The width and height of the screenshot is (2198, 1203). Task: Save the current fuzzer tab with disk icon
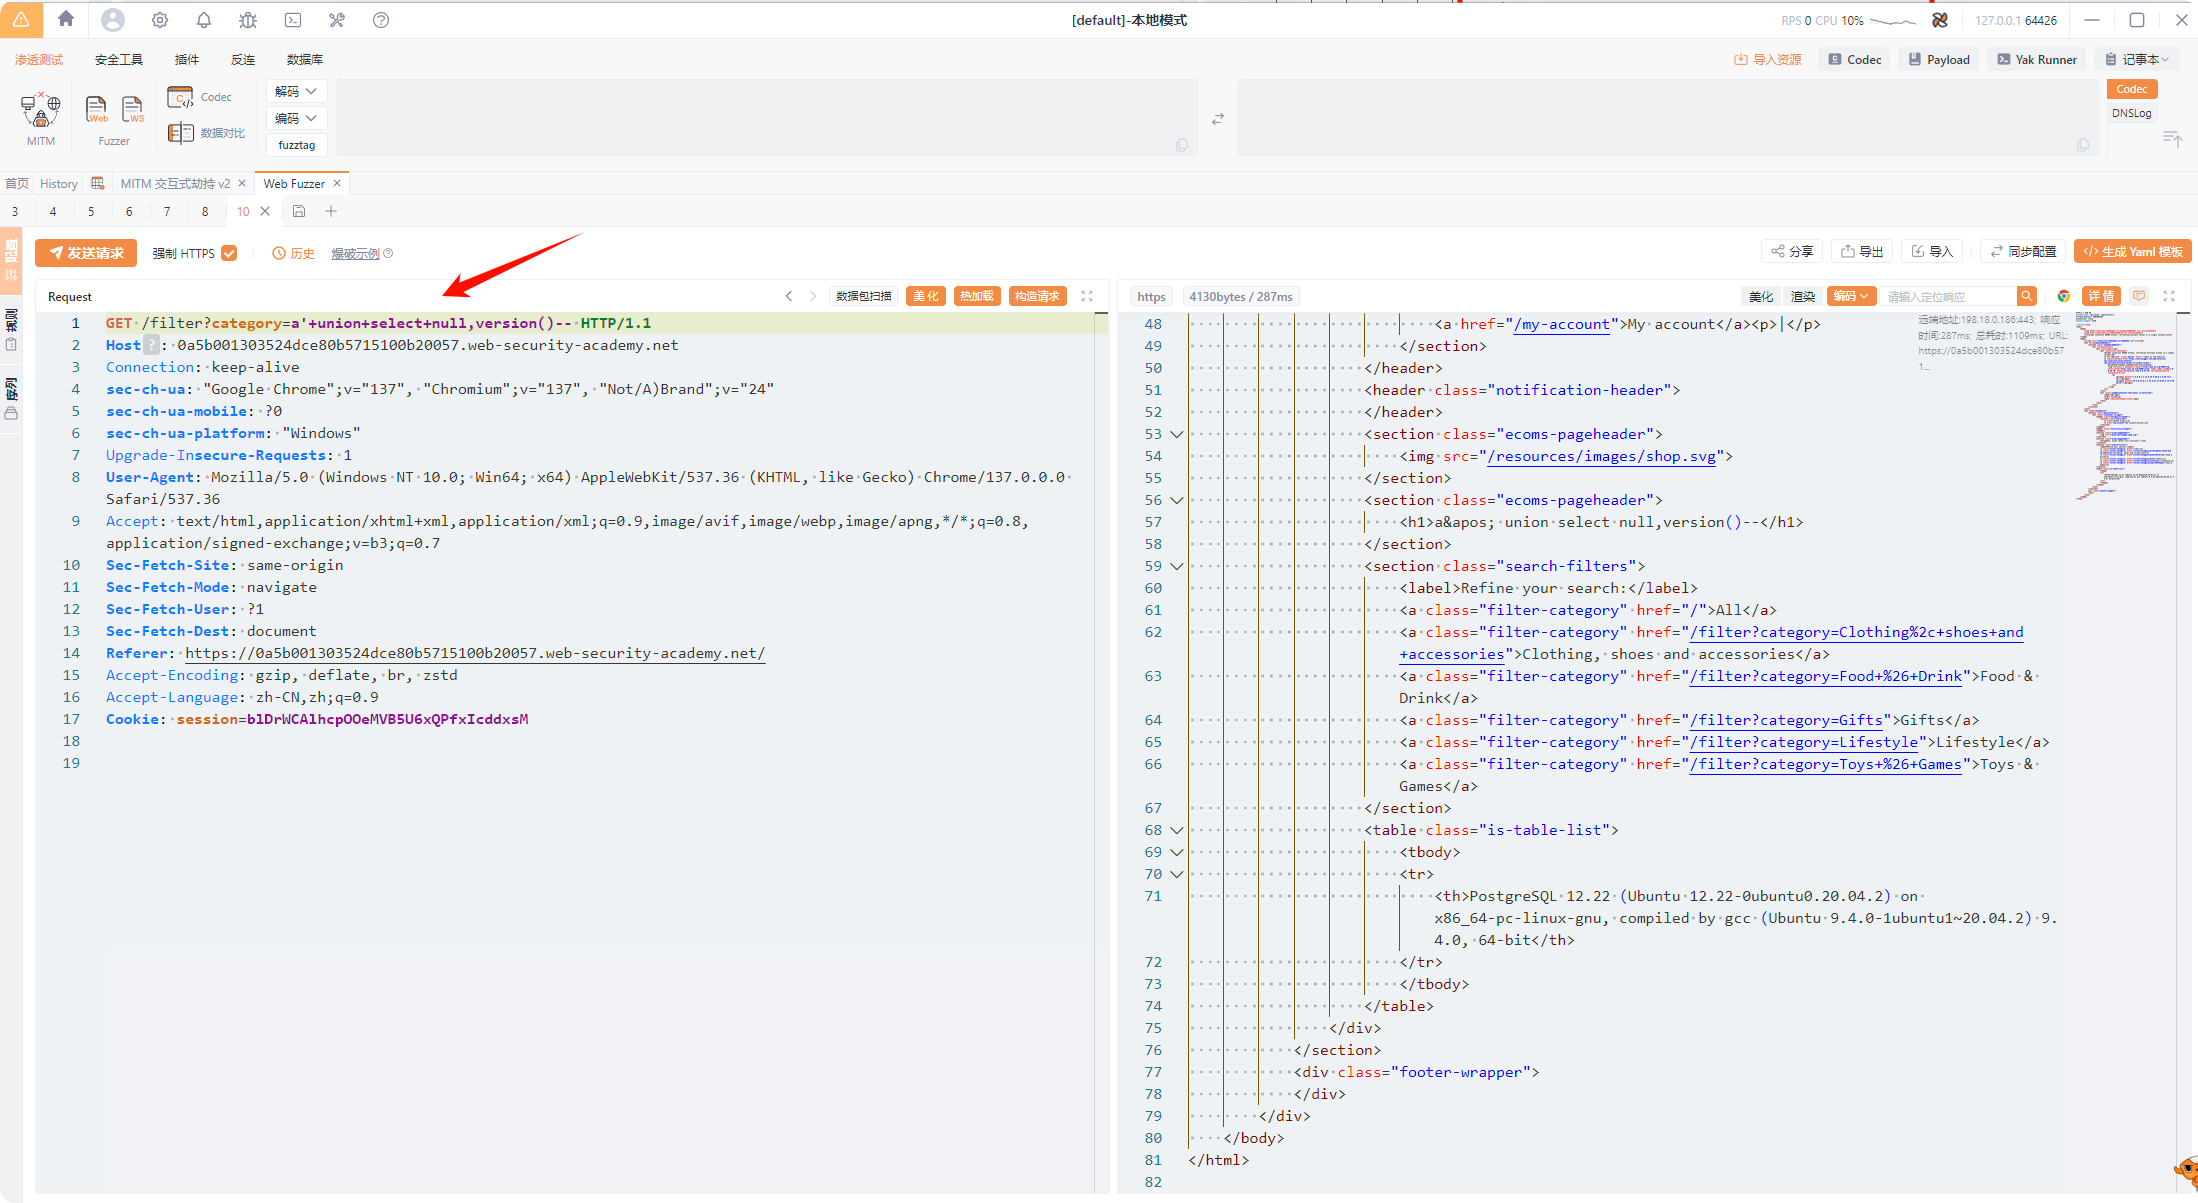299,211
